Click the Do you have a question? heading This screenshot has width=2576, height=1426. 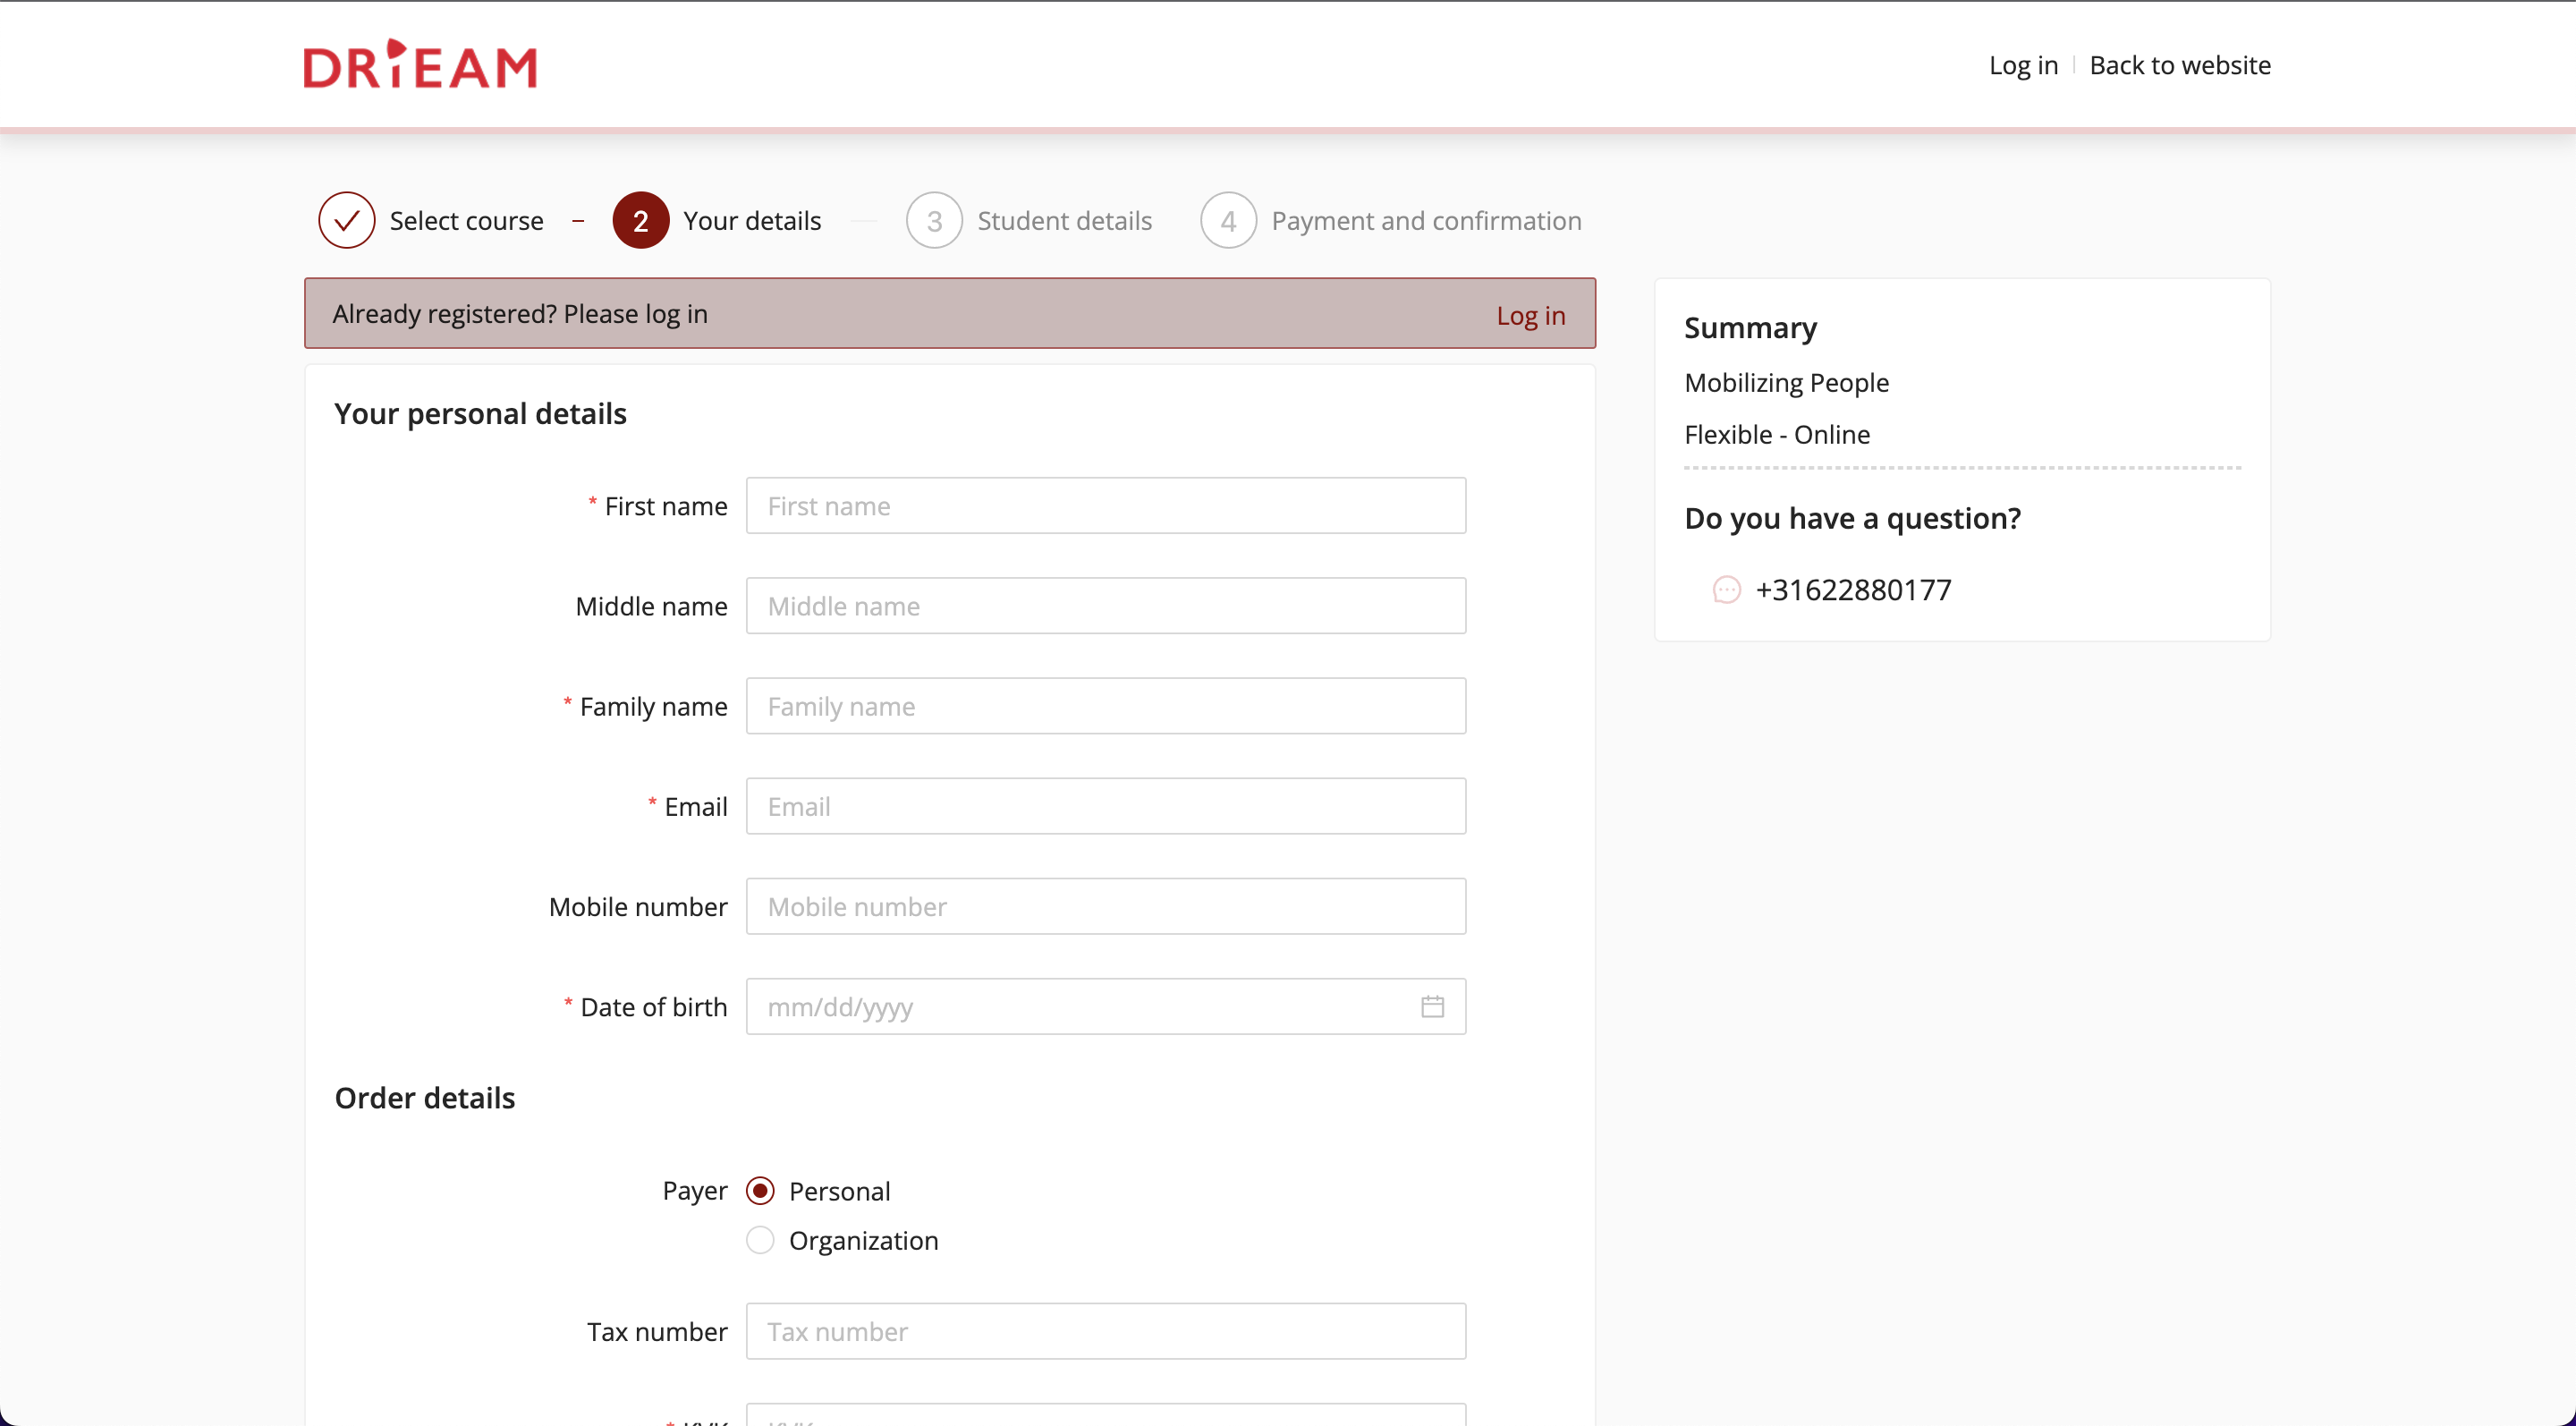pyautogui.click(x=1852, y=518)
